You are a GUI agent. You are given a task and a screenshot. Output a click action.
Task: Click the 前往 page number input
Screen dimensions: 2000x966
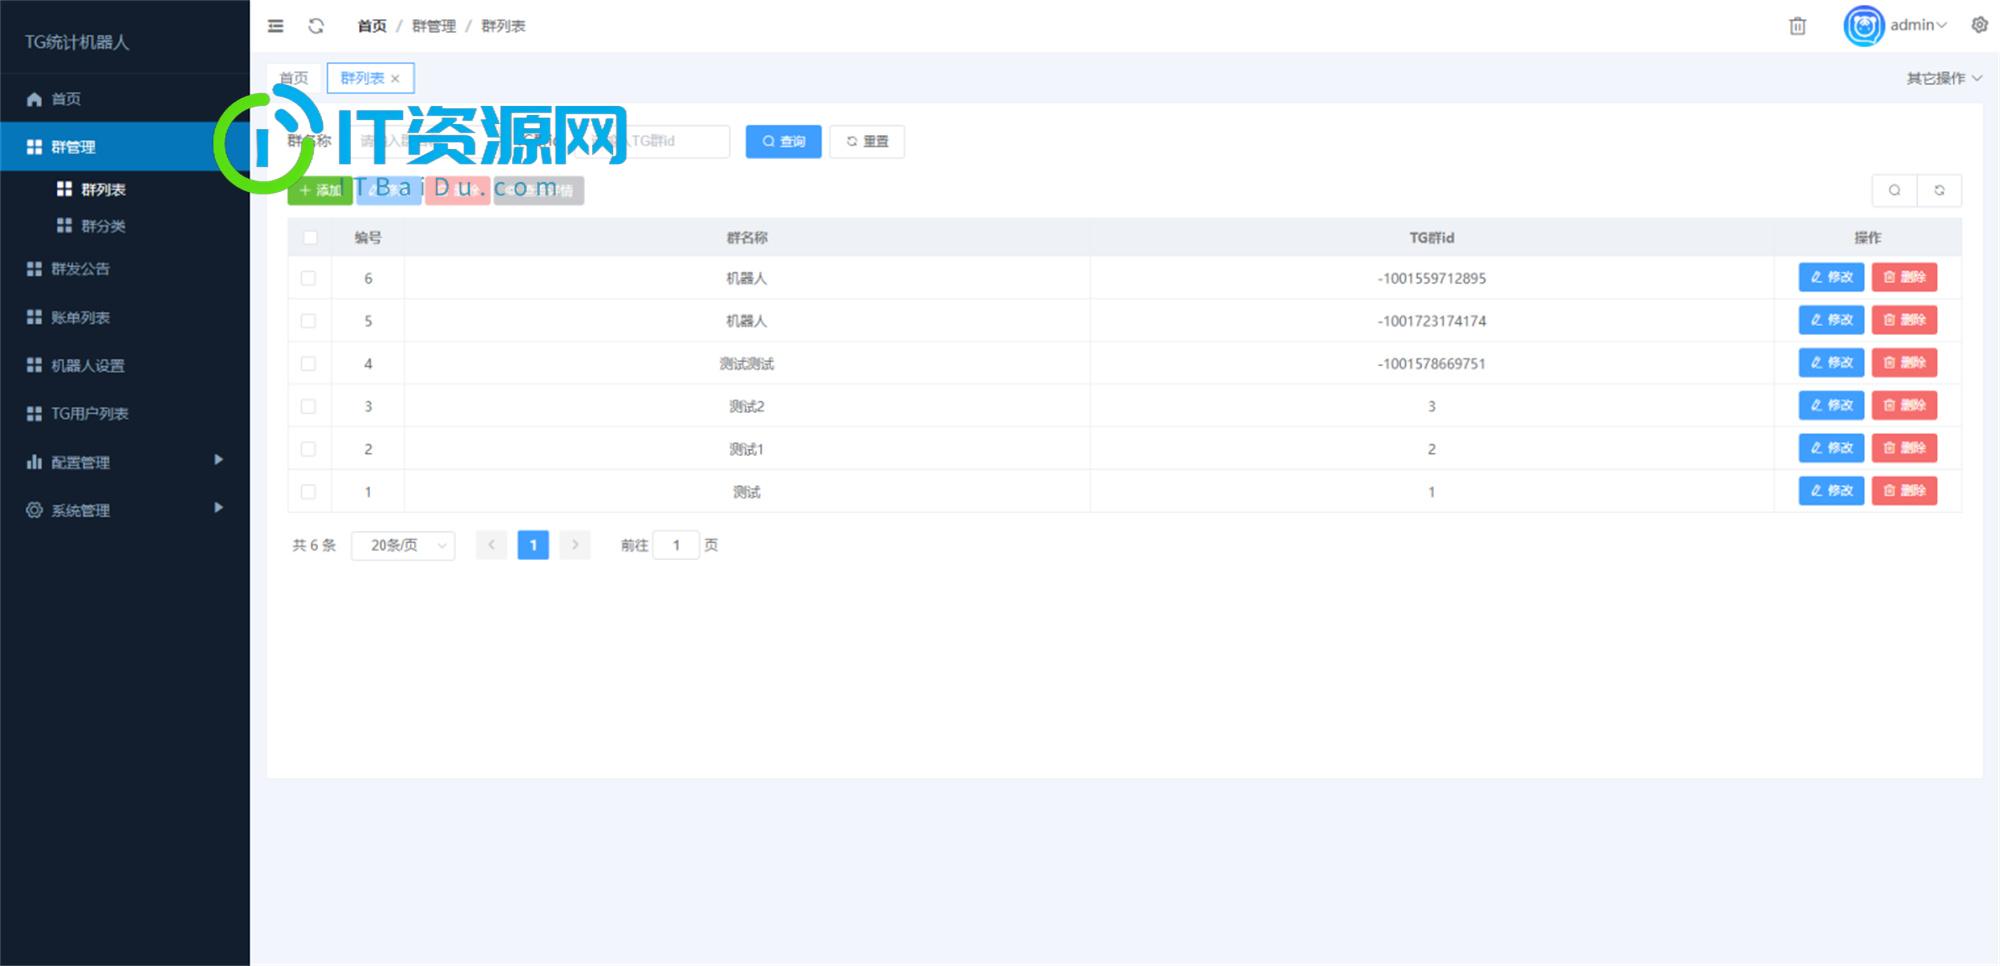coord(676,545)
